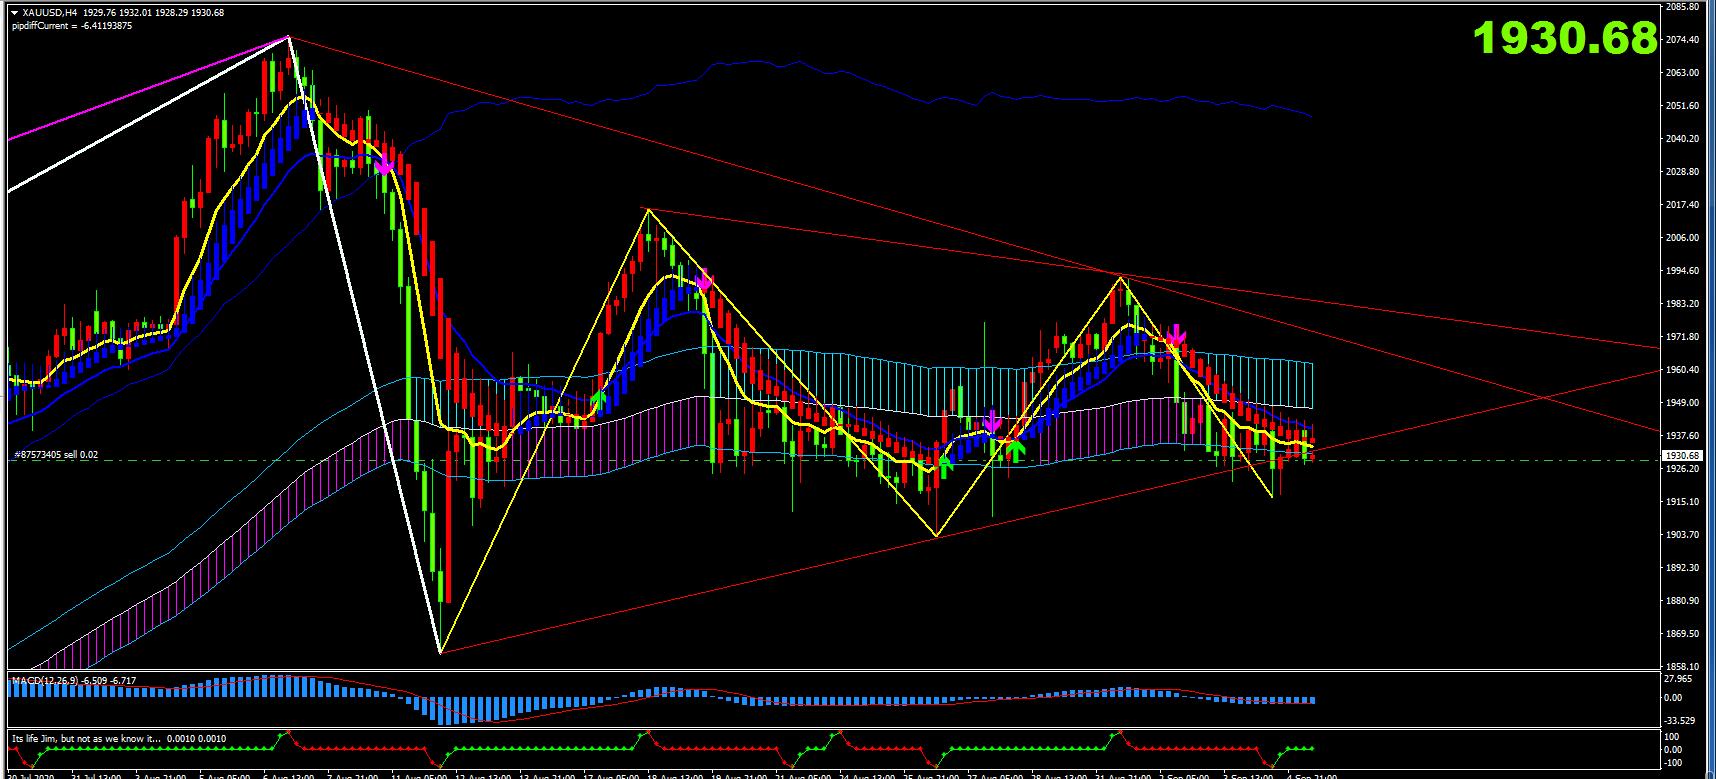Click the large green 1930.68 price label
The image size is (1716, 779).
(x=1565, y=38)
